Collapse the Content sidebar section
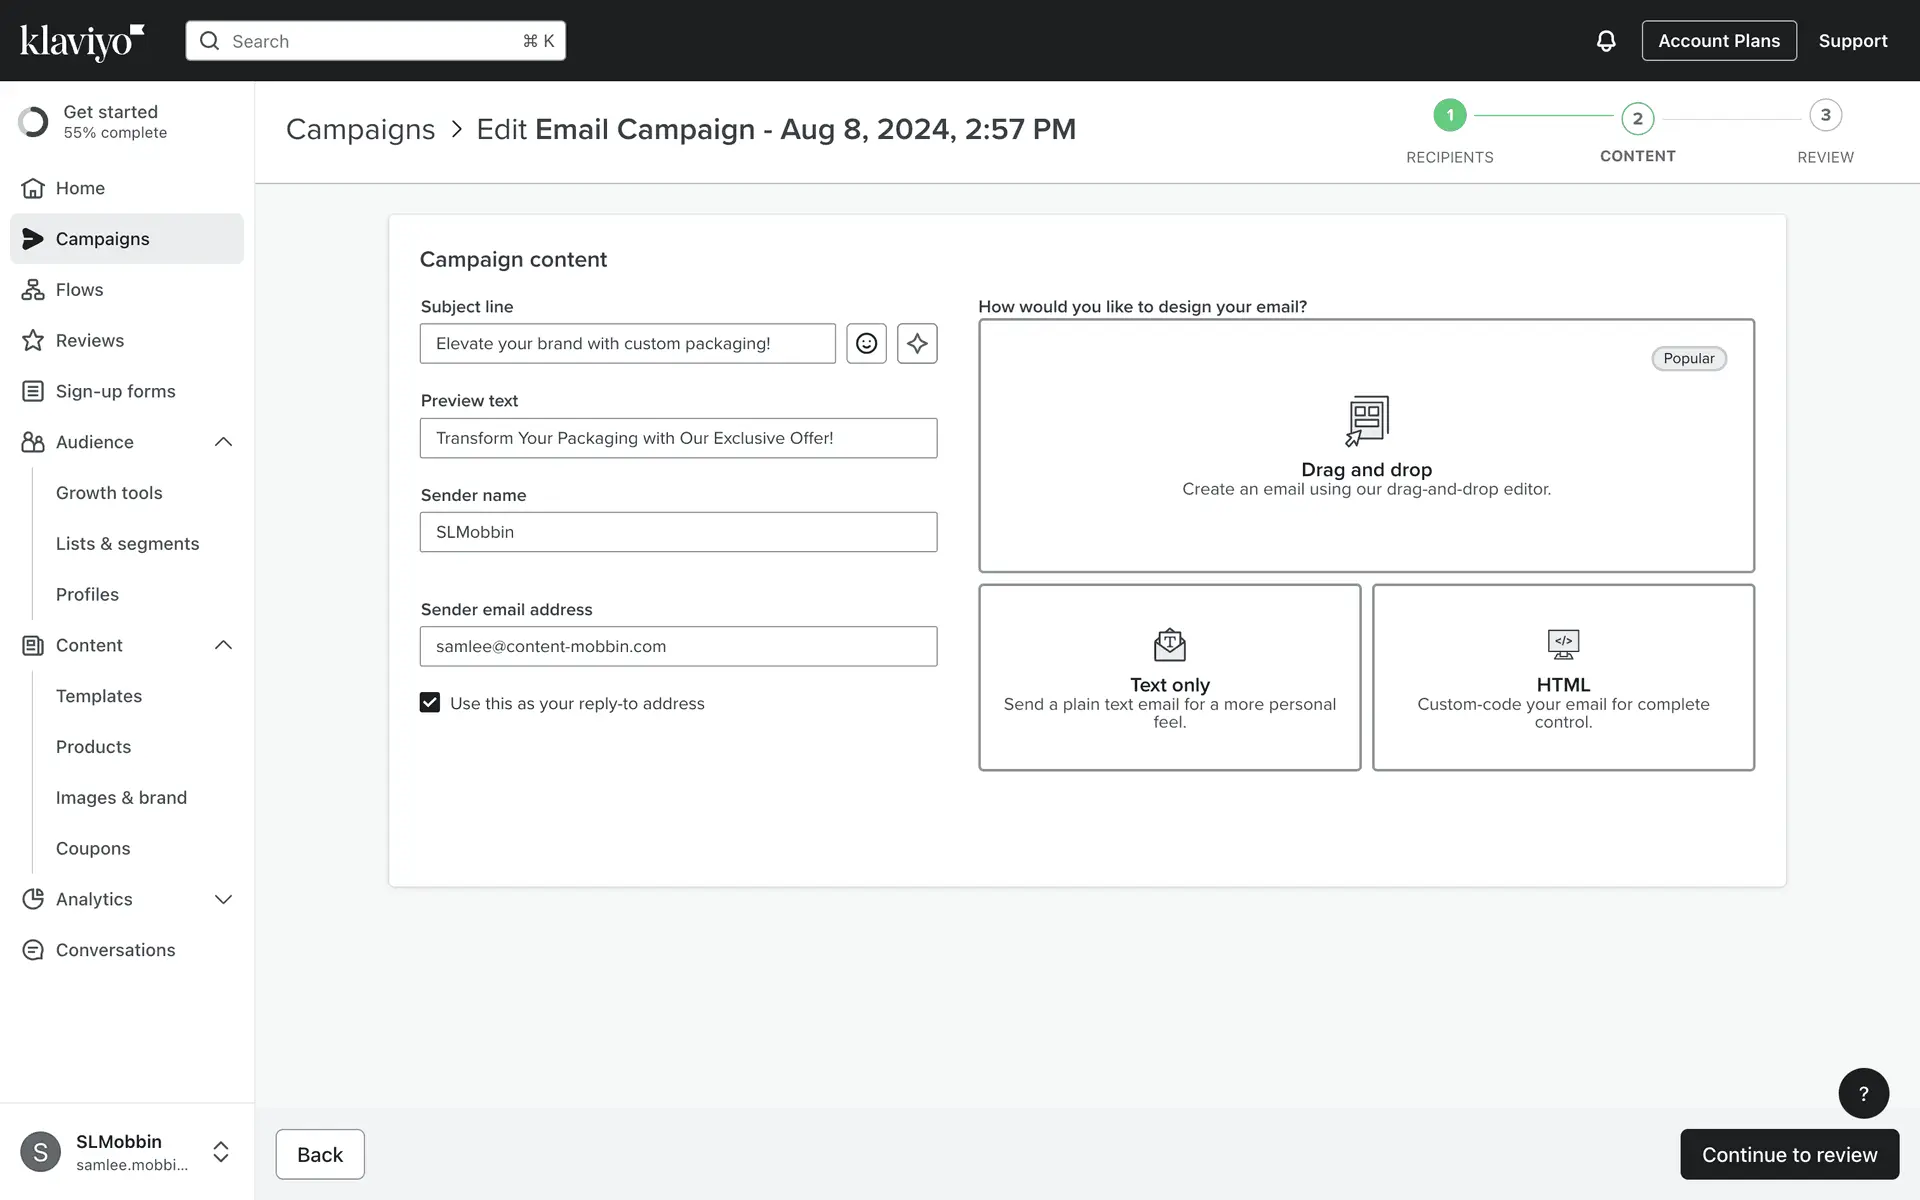Viewport: 1920px width, 1200px height. pos(223,645)
